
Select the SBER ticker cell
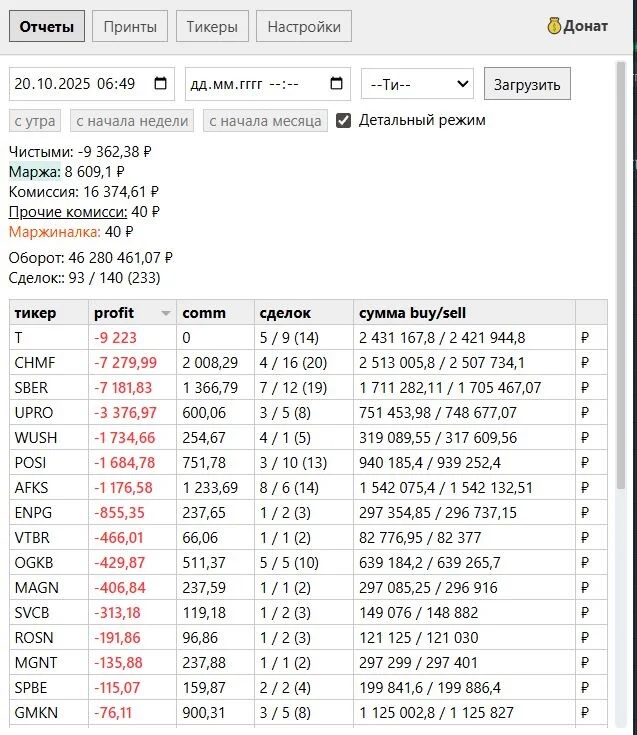coord(49,388)
